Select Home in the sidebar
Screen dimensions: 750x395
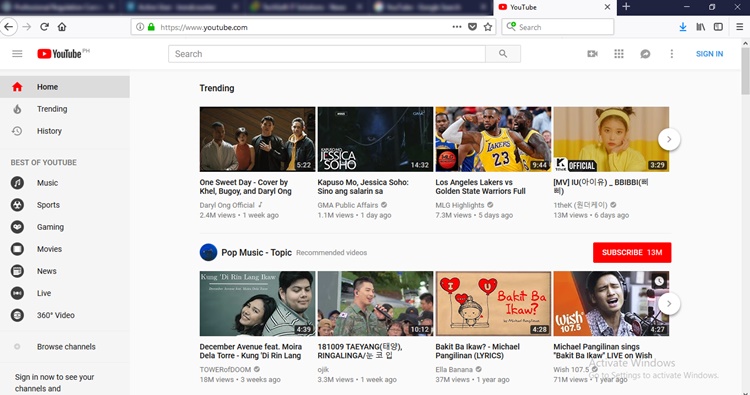tap(65, 87)
